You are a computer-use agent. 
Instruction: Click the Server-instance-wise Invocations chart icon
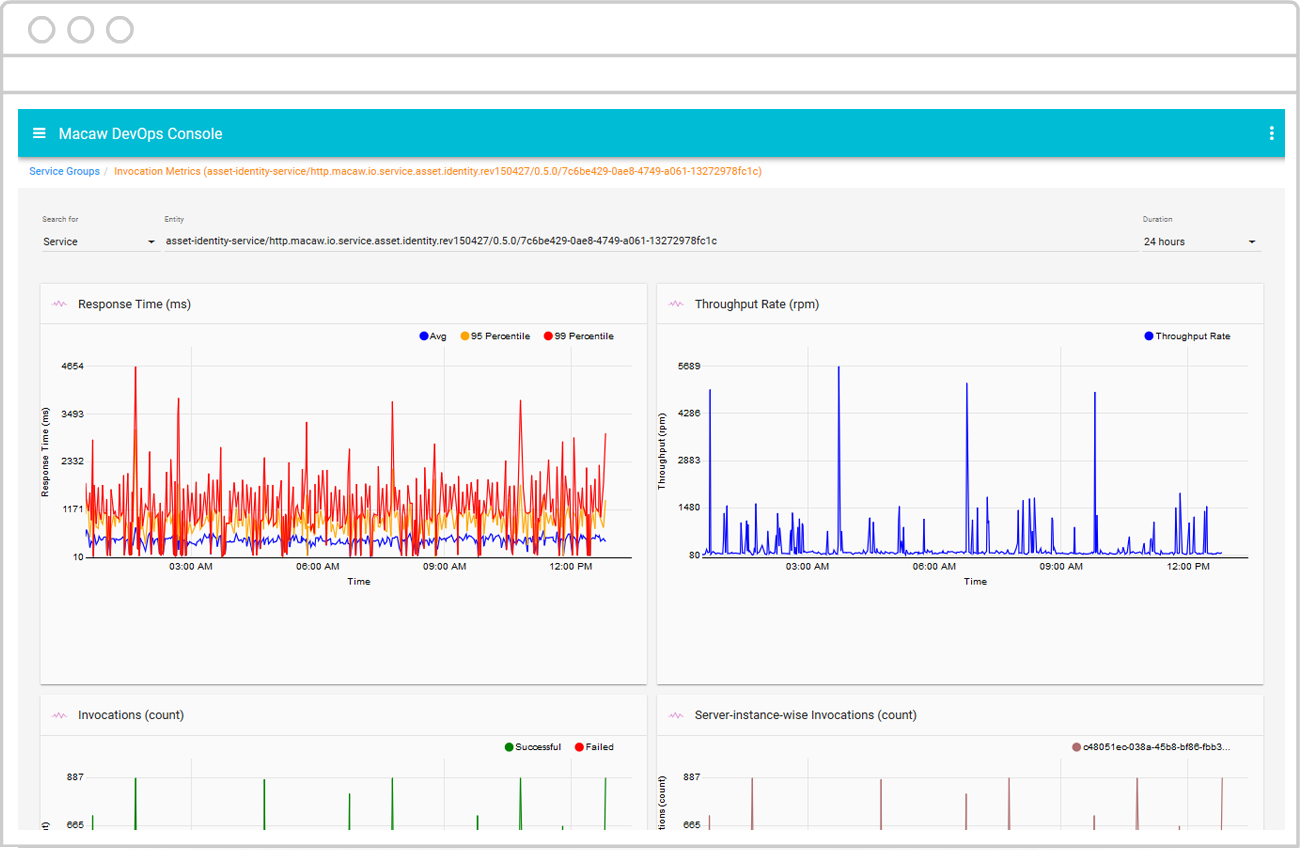(676, 715)
